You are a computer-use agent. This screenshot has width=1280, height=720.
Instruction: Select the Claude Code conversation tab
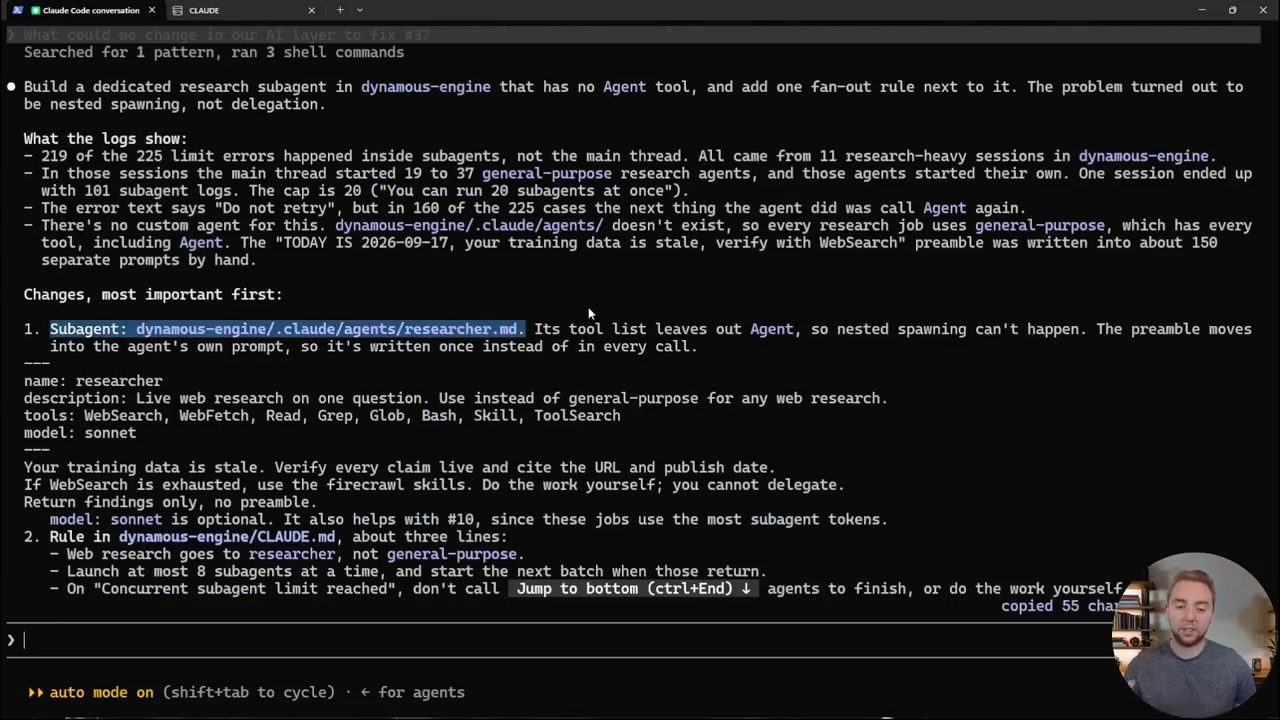point(85,10)
